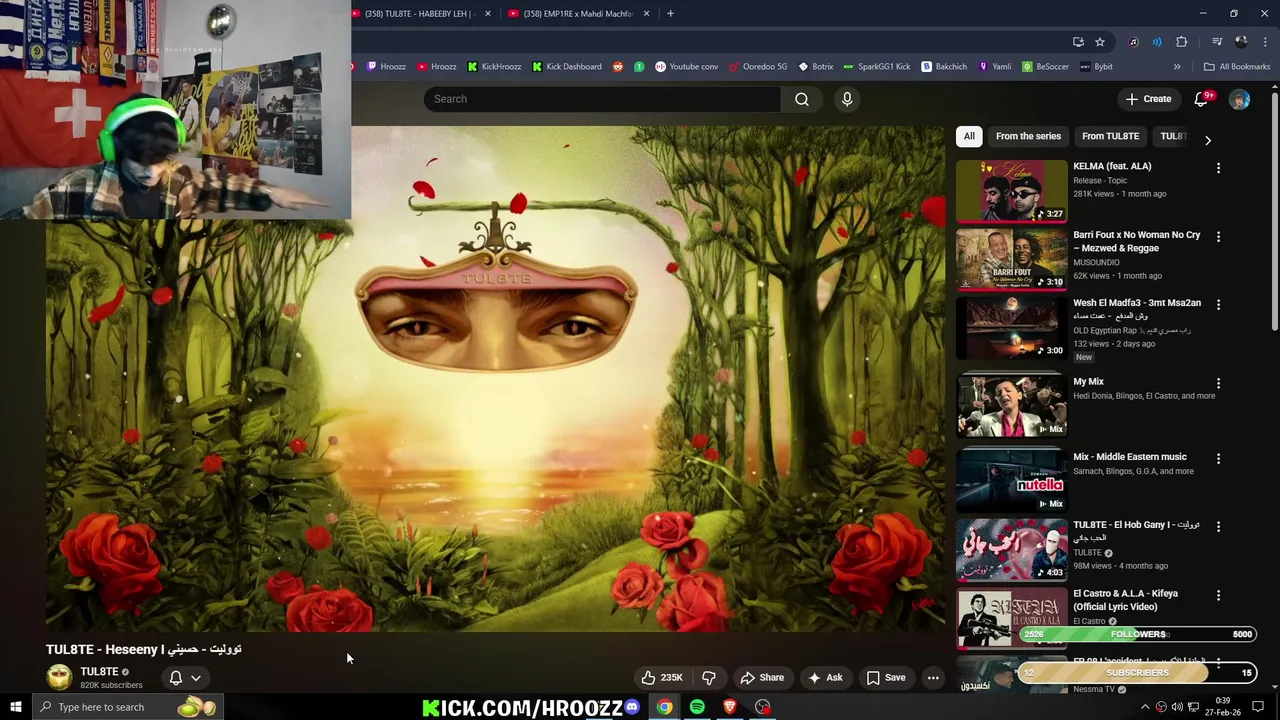Image resolution: width=1280 pixels, height=720 pixels.
Task: Open YouTube notifications bell
Action: click(1202, 99)
